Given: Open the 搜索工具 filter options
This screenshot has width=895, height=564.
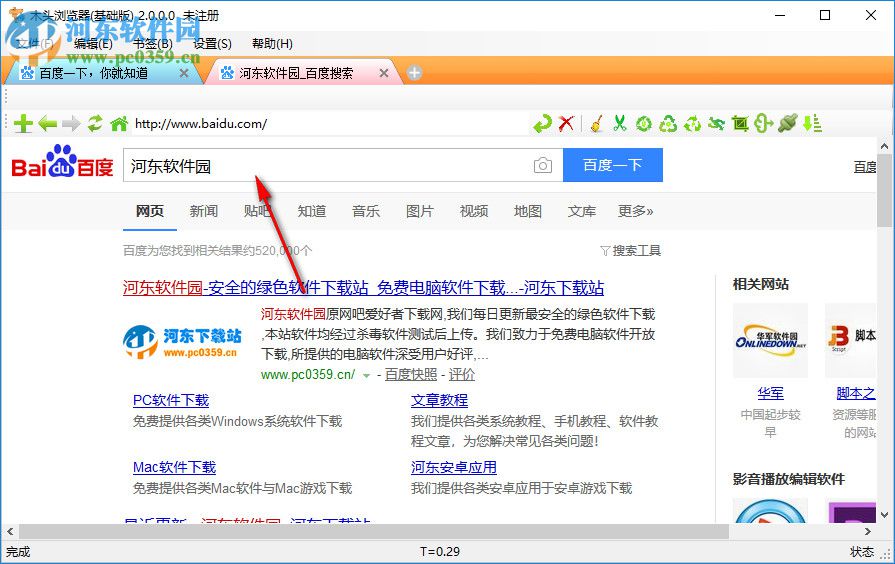Looking at the screenshot, I should tap(630, 251).
